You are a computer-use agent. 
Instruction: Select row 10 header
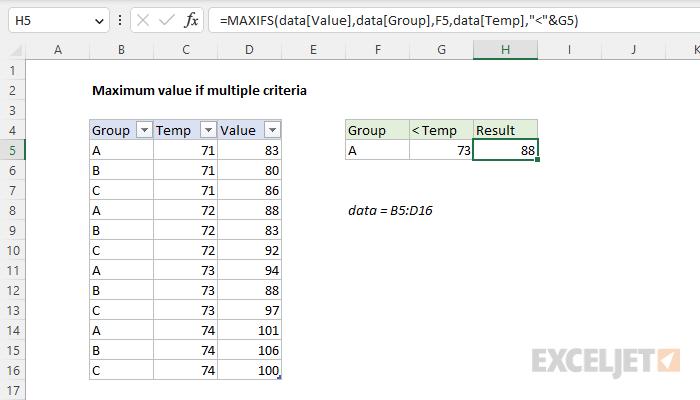point(12,250)
